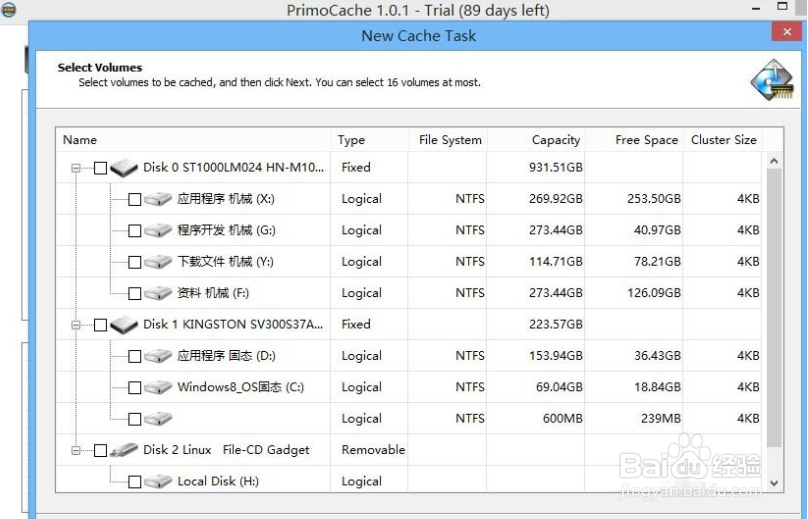808x519 pixels.
Task: Click the drive icon for volume Y:
Action: [158, 262]
